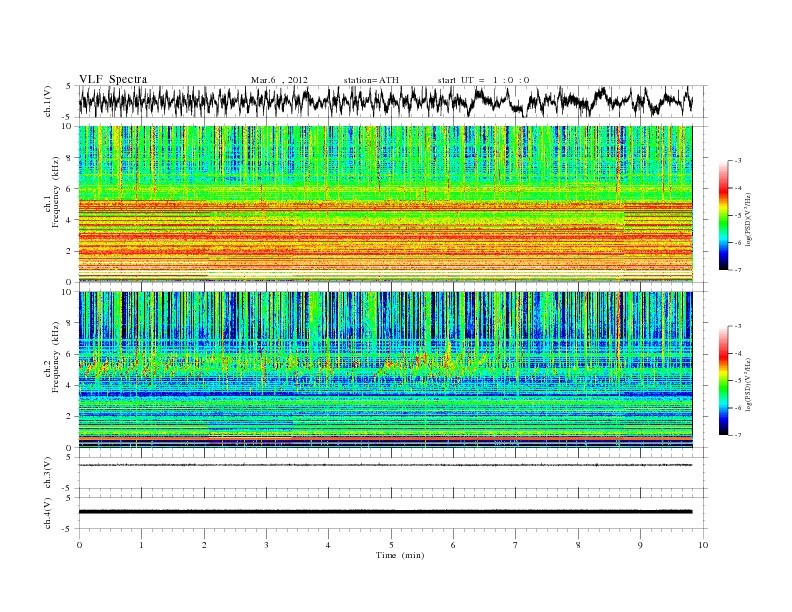Screen dimensions: 792x612
Task: Click inside the ch.1 spectrogram panel
Action: point(385,204)
